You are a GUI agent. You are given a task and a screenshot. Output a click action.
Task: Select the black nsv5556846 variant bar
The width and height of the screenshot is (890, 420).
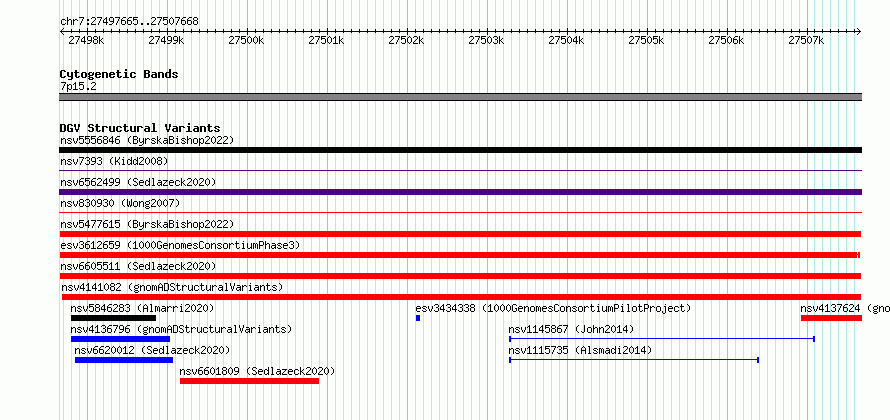click(460, 150)
